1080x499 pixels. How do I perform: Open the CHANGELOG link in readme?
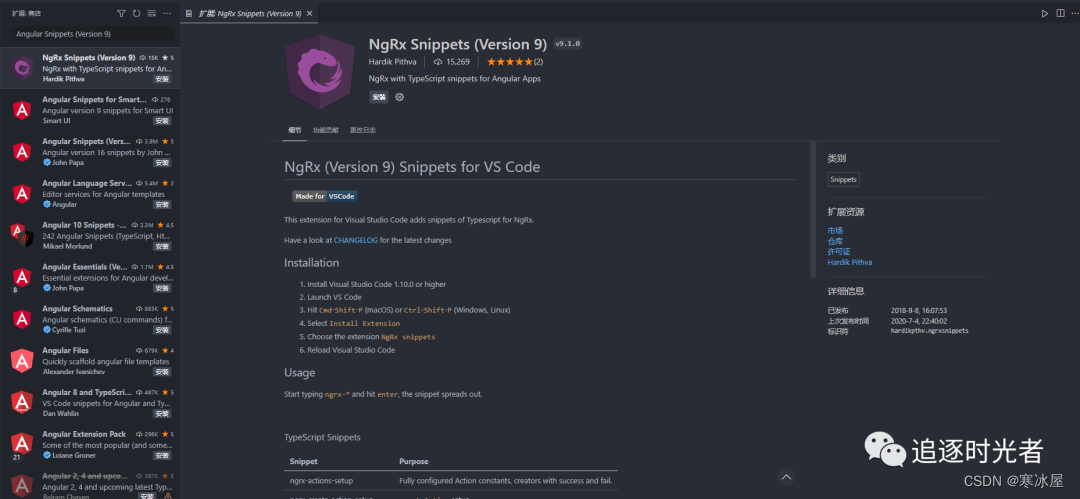356,241
